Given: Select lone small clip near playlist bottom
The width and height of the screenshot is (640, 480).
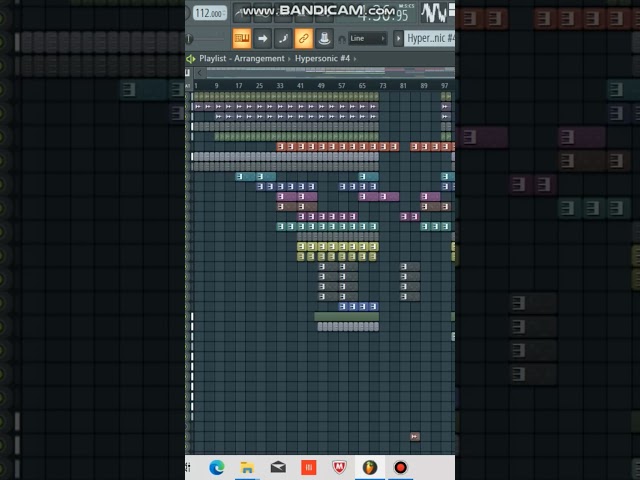Looking at the screenshot, I should (415, 436).
